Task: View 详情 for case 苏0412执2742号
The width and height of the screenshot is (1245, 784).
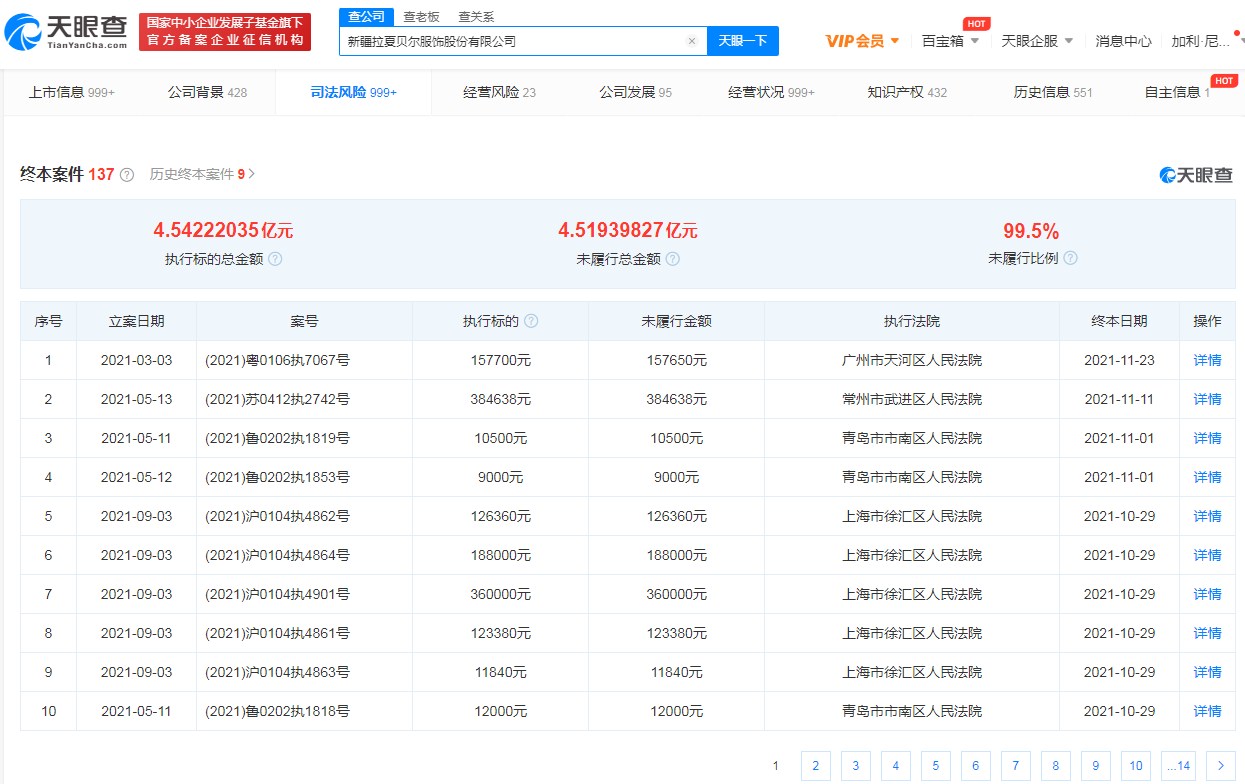Action: point(1207,399)
